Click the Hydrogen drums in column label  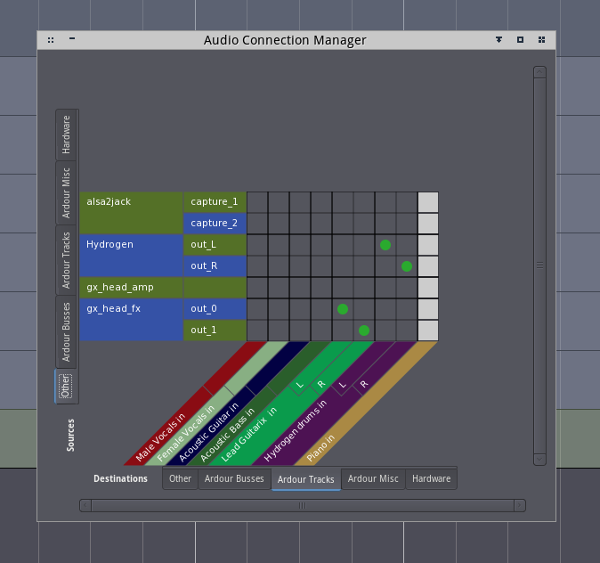coord(295,431)
